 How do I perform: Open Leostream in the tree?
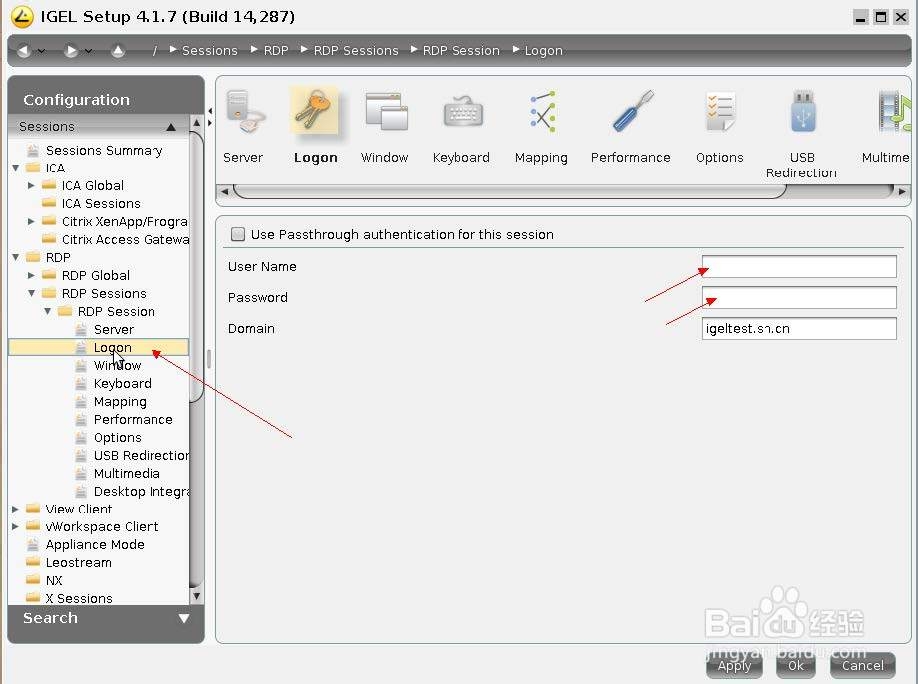pos(78,563)
